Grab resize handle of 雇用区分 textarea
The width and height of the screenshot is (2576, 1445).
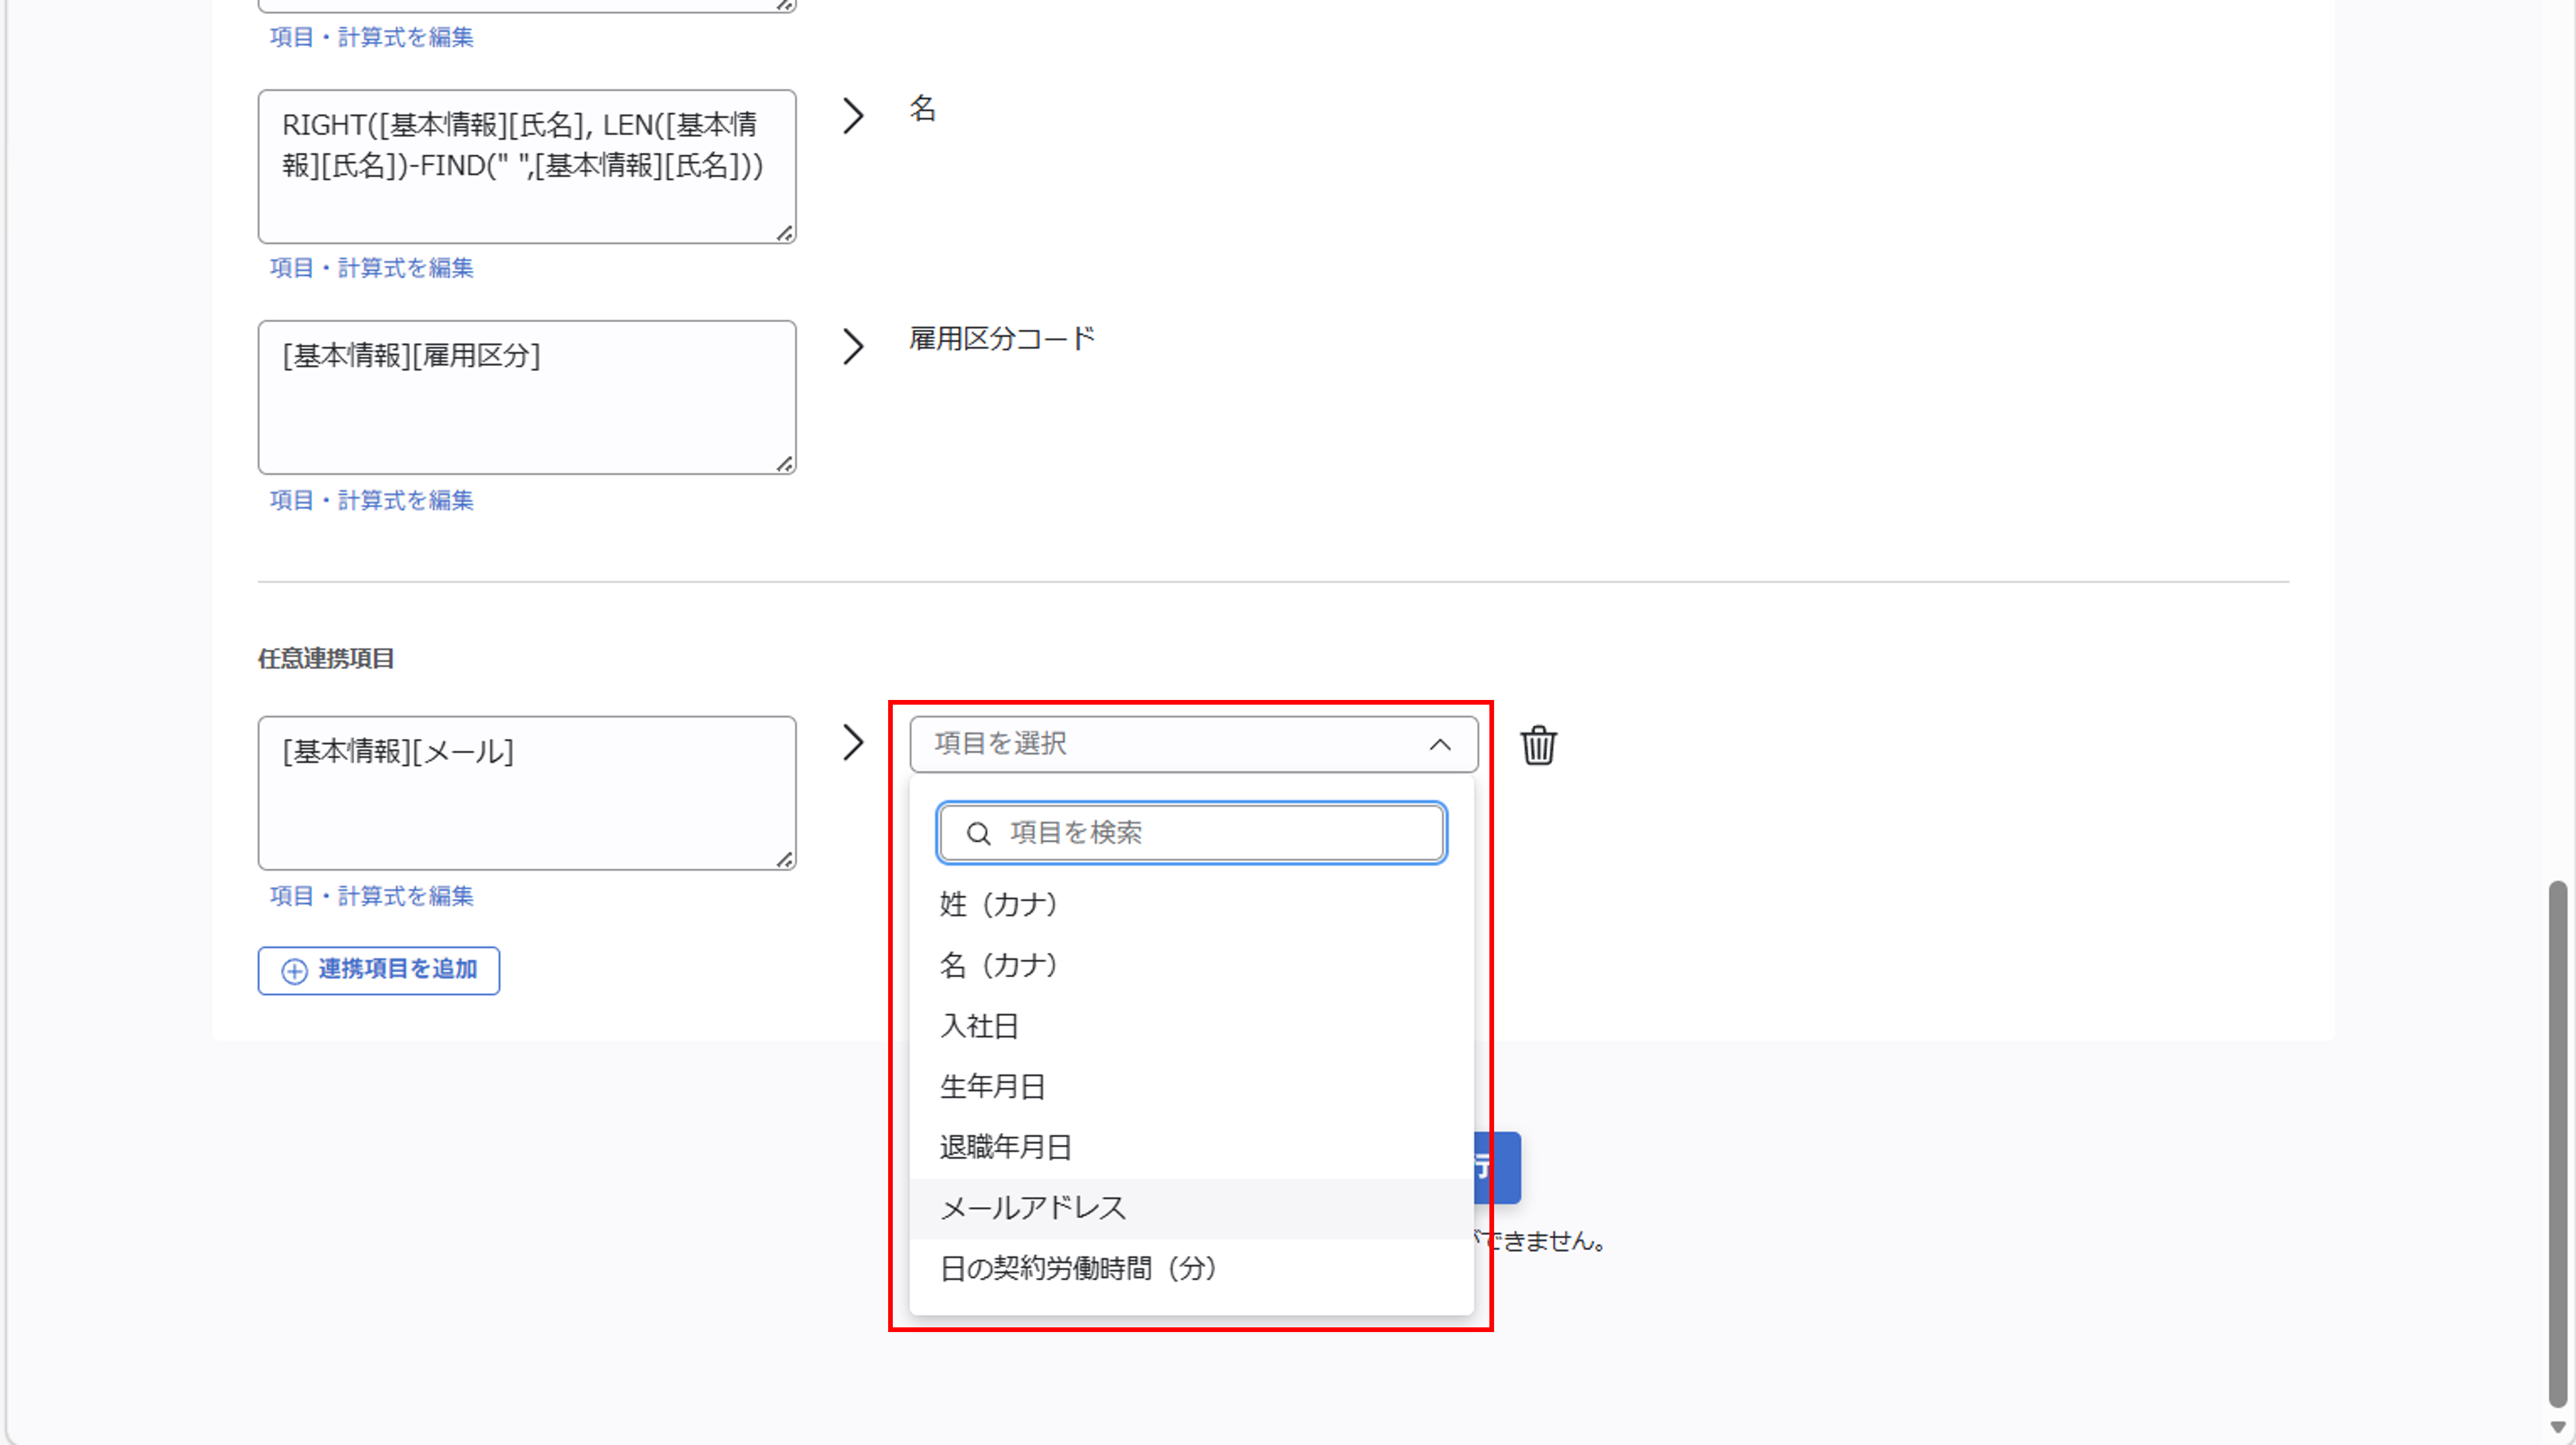[x=785, y=464]
